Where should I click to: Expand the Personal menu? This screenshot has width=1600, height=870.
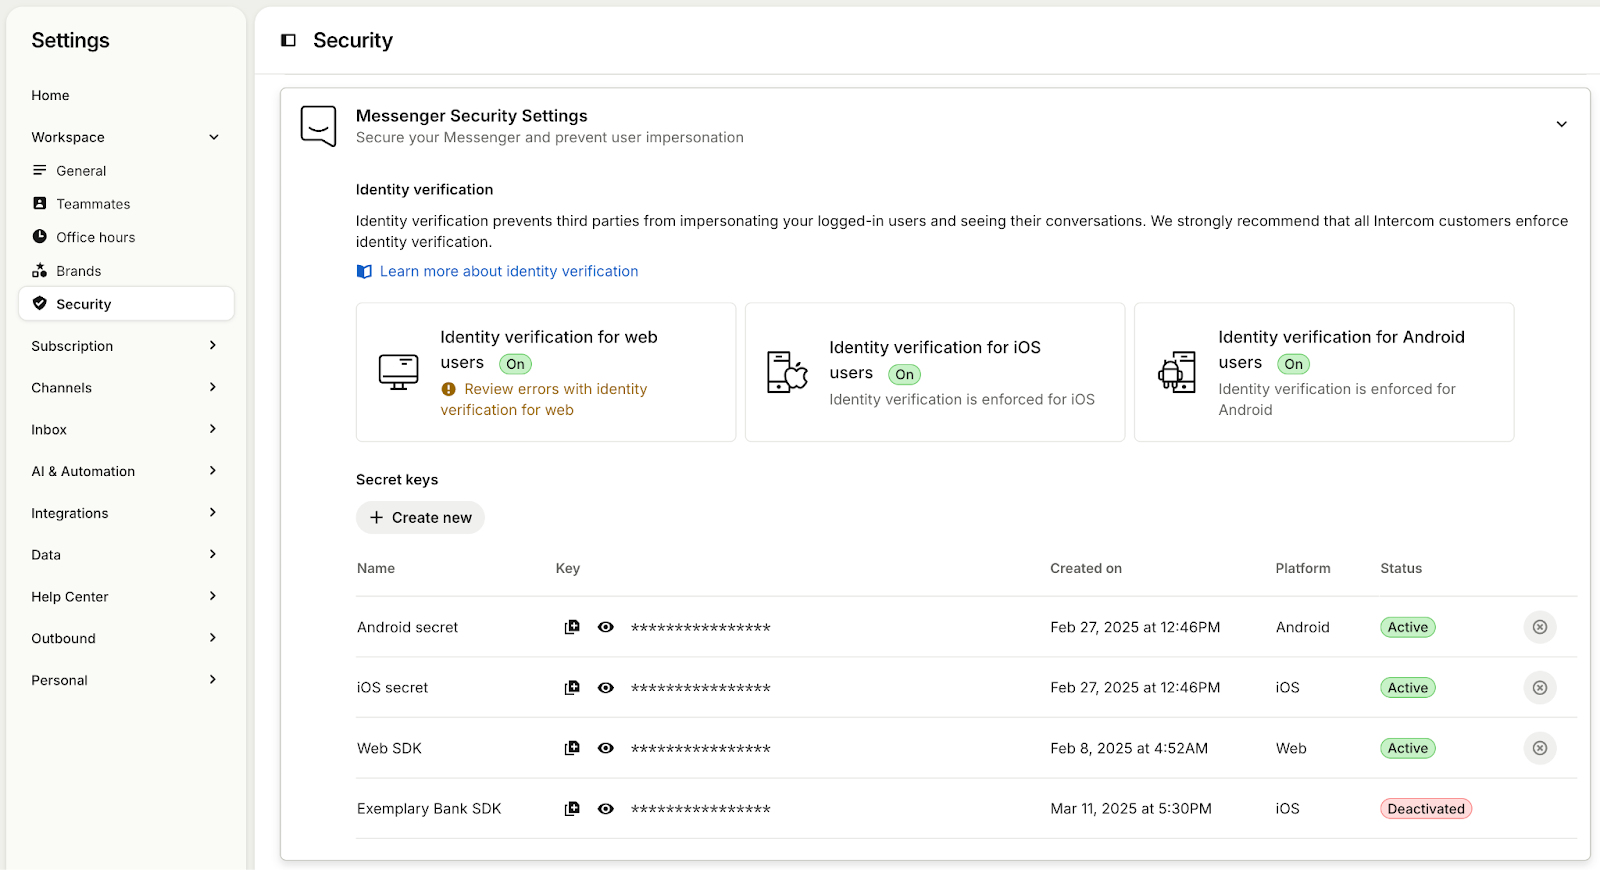(213, 679)
